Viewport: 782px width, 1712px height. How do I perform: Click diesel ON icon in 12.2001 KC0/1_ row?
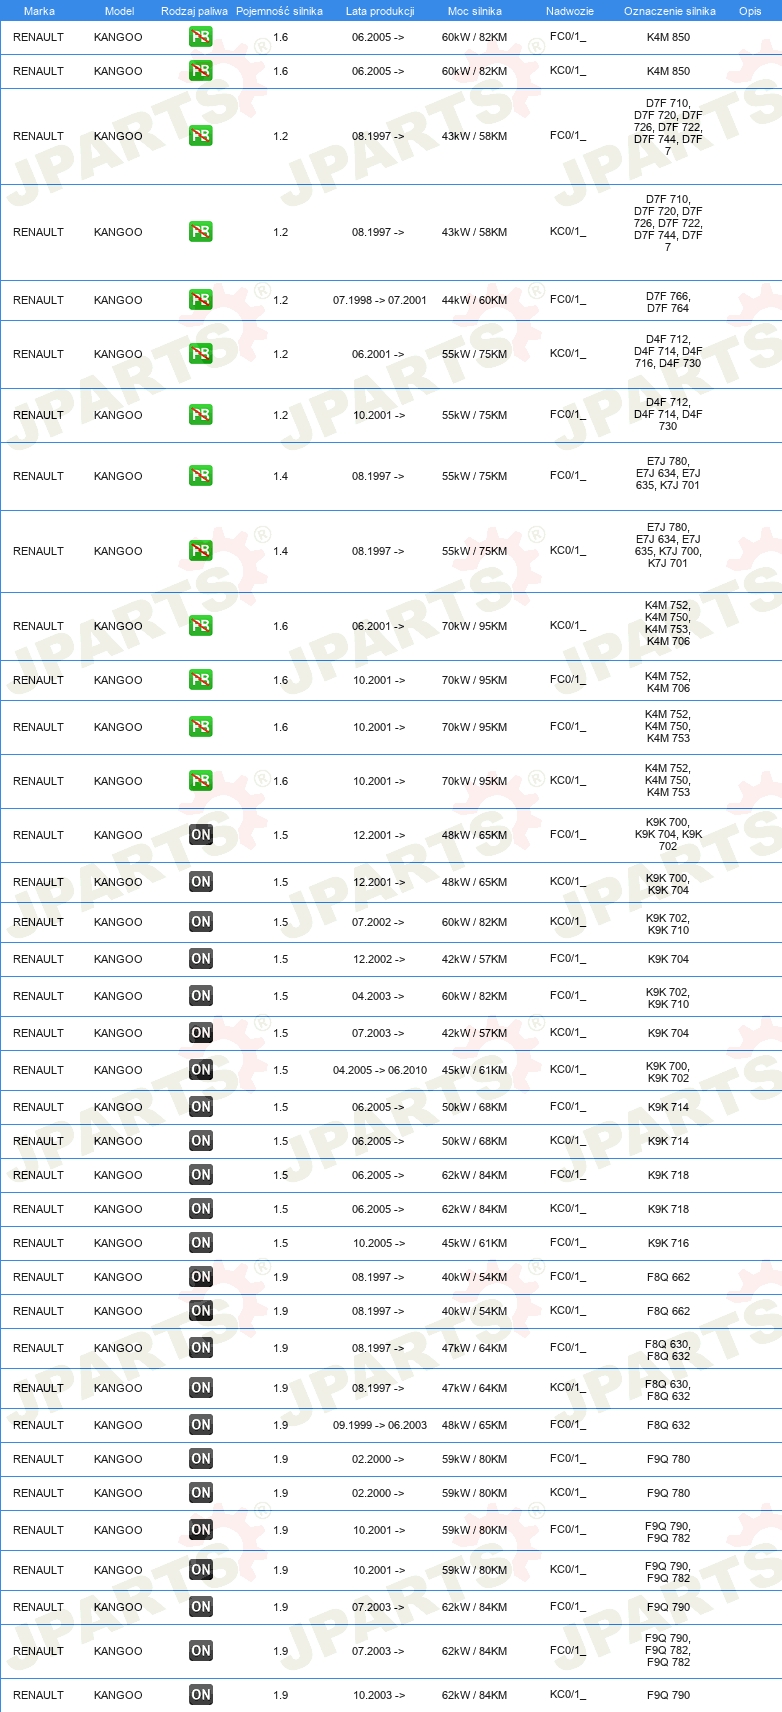201,882
